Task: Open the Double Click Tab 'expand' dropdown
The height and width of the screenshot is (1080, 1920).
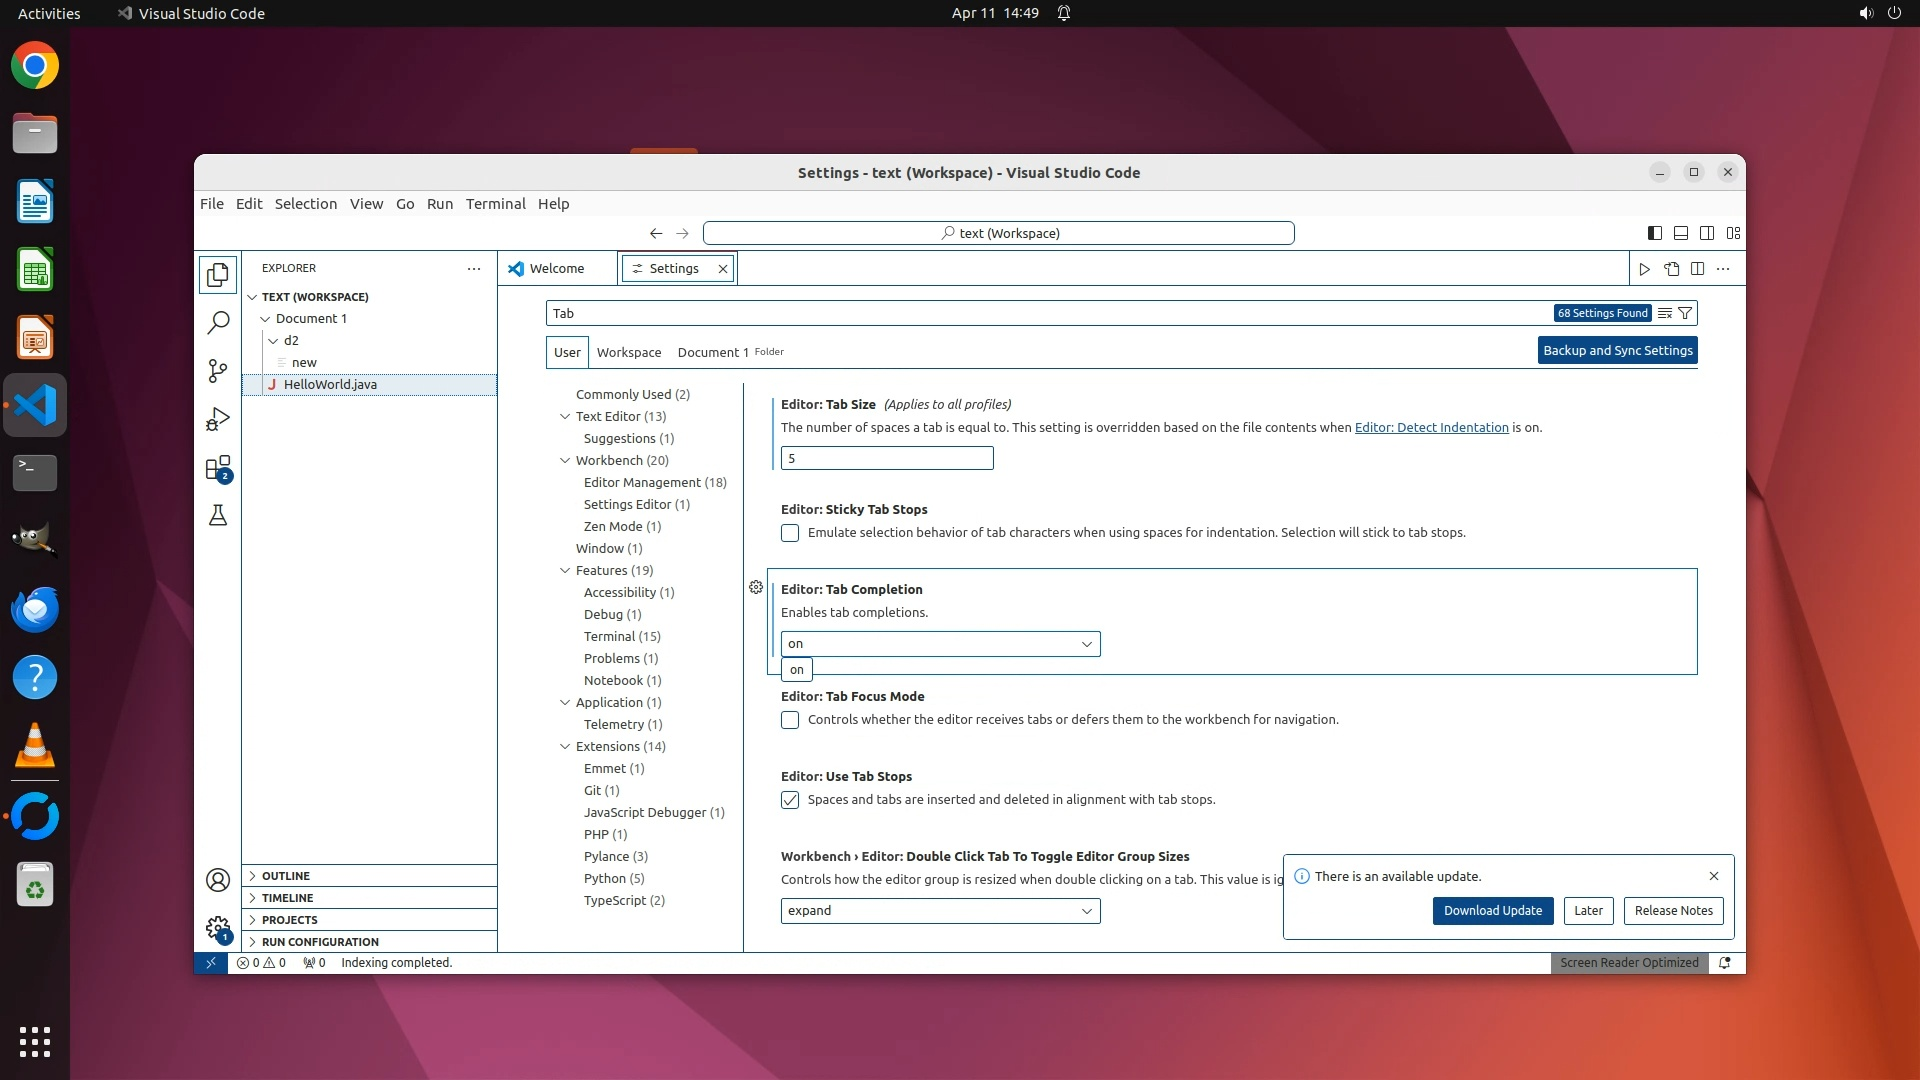Action: (x=940, y=911)
